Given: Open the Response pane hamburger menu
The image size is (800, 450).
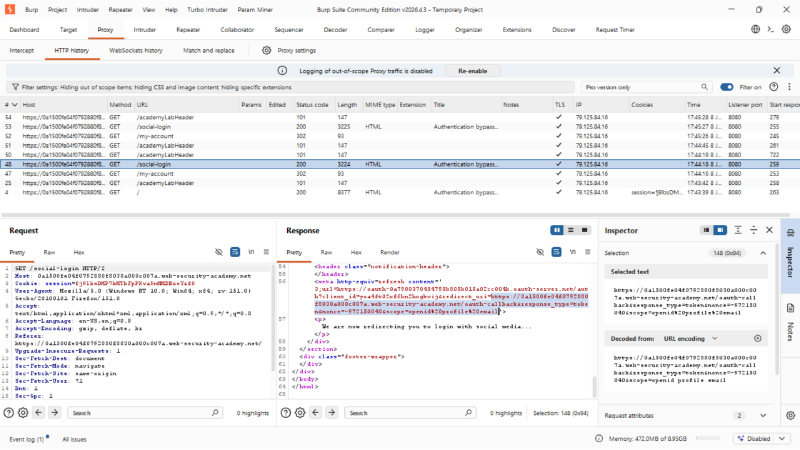Looking at the screenshot, I should [x=588, y=252].
